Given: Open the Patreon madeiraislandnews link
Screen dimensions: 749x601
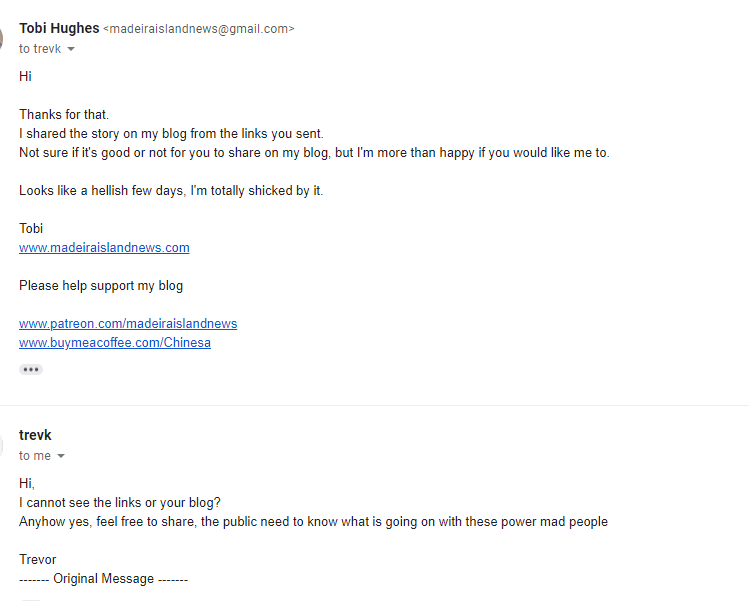Looking at the screenshot, I should coord(128,324).
